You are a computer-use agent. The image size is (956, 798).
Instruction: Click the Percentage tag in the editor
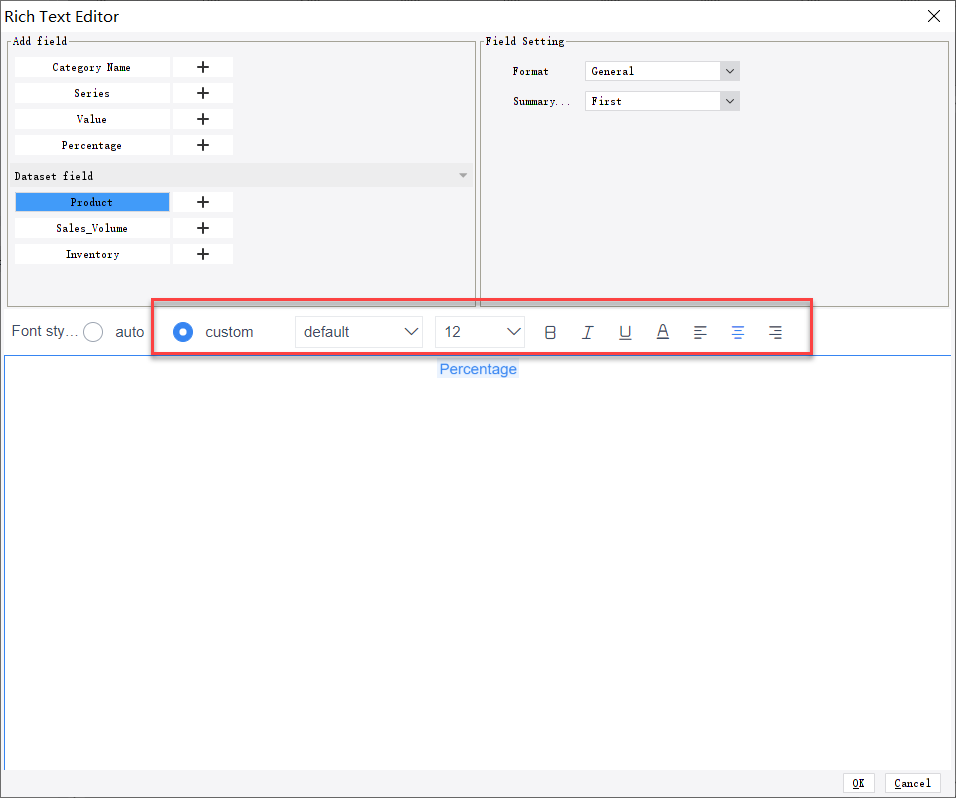point(478,369)
